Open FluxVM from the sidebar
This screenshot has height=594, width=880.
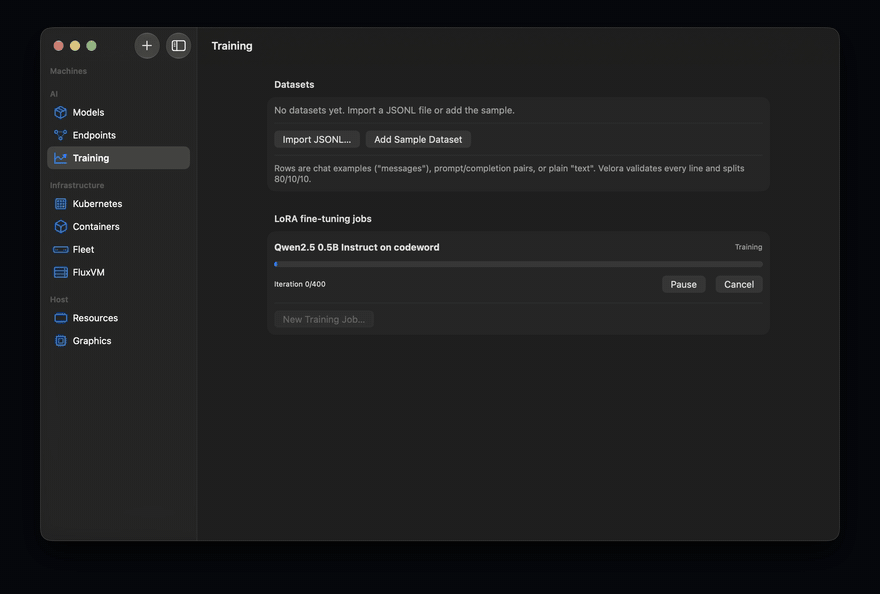[x=118, y=272]
